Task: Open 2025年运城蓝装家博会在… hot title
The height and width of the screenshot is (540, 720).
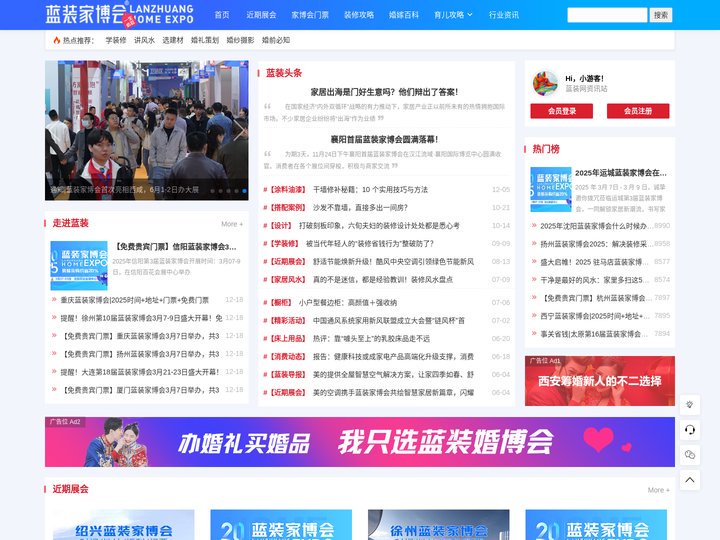Action: [621, 173]
